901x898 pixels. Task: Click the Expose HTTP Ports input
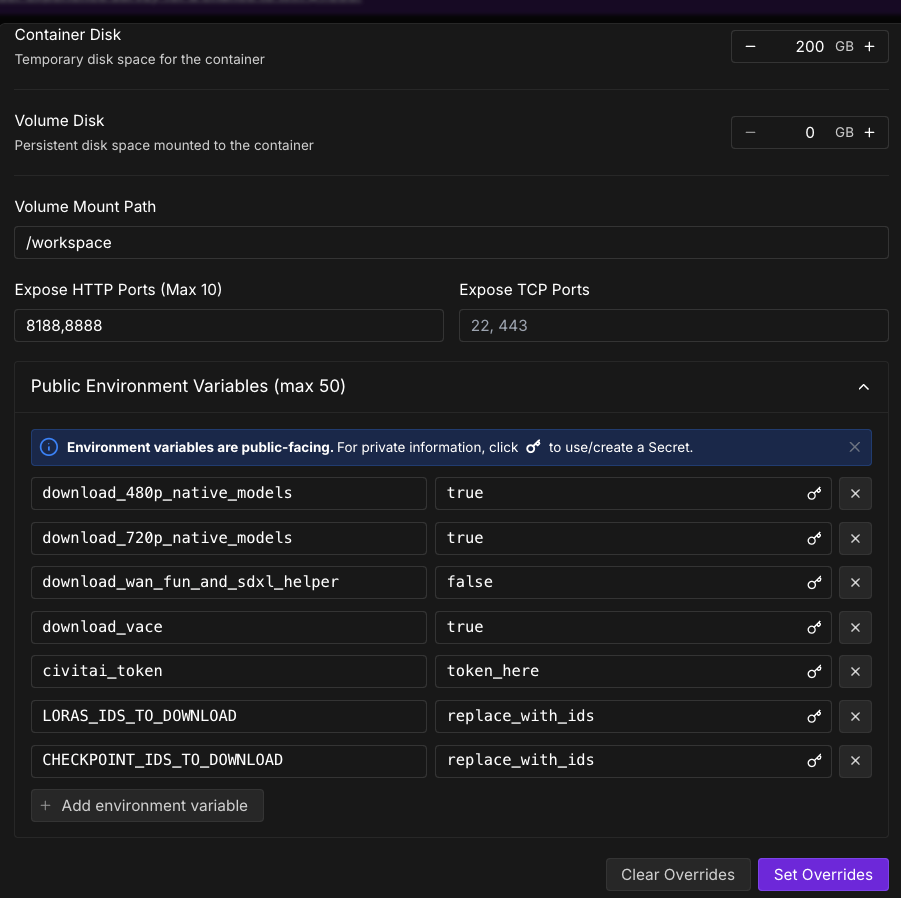pos(228,326)
